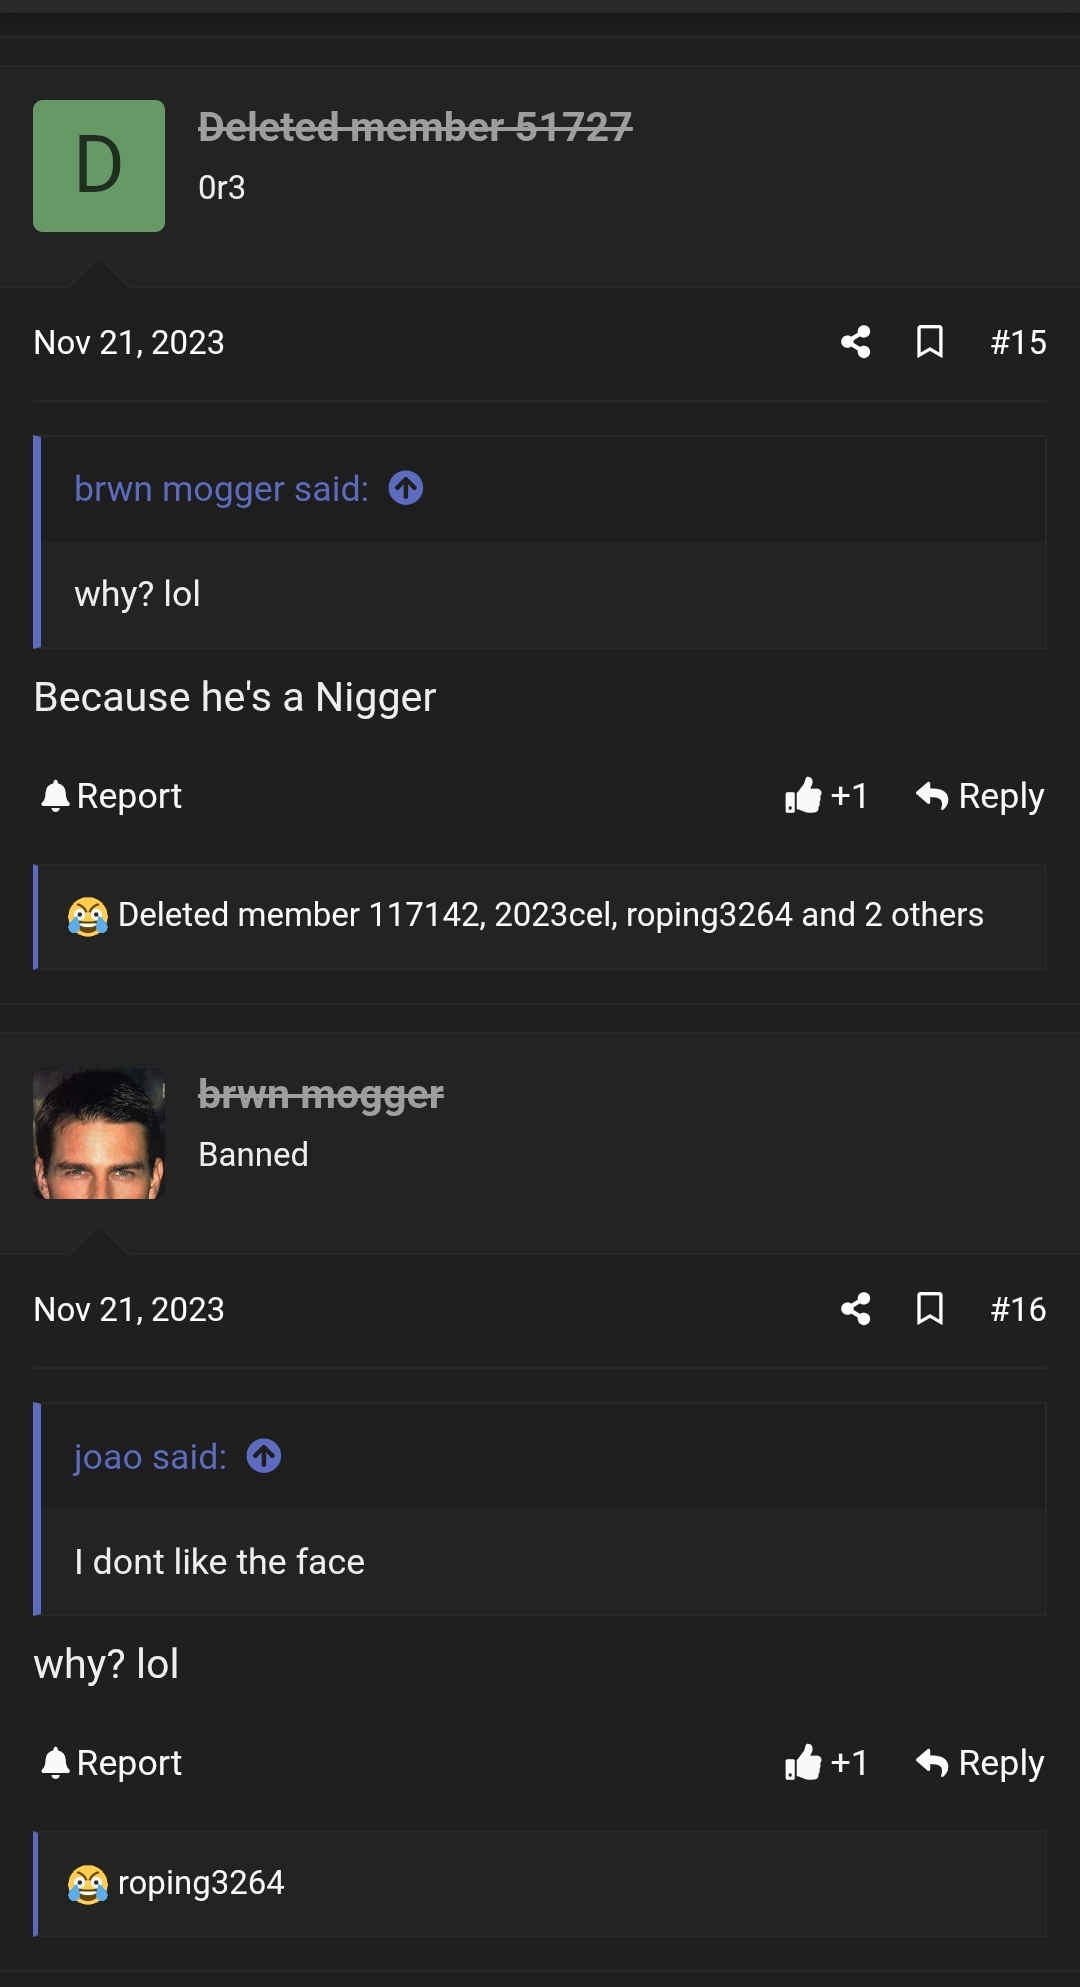Report post #15 with bell icon
This screenshot has width=1080, height=1987.
coord(111,796)
